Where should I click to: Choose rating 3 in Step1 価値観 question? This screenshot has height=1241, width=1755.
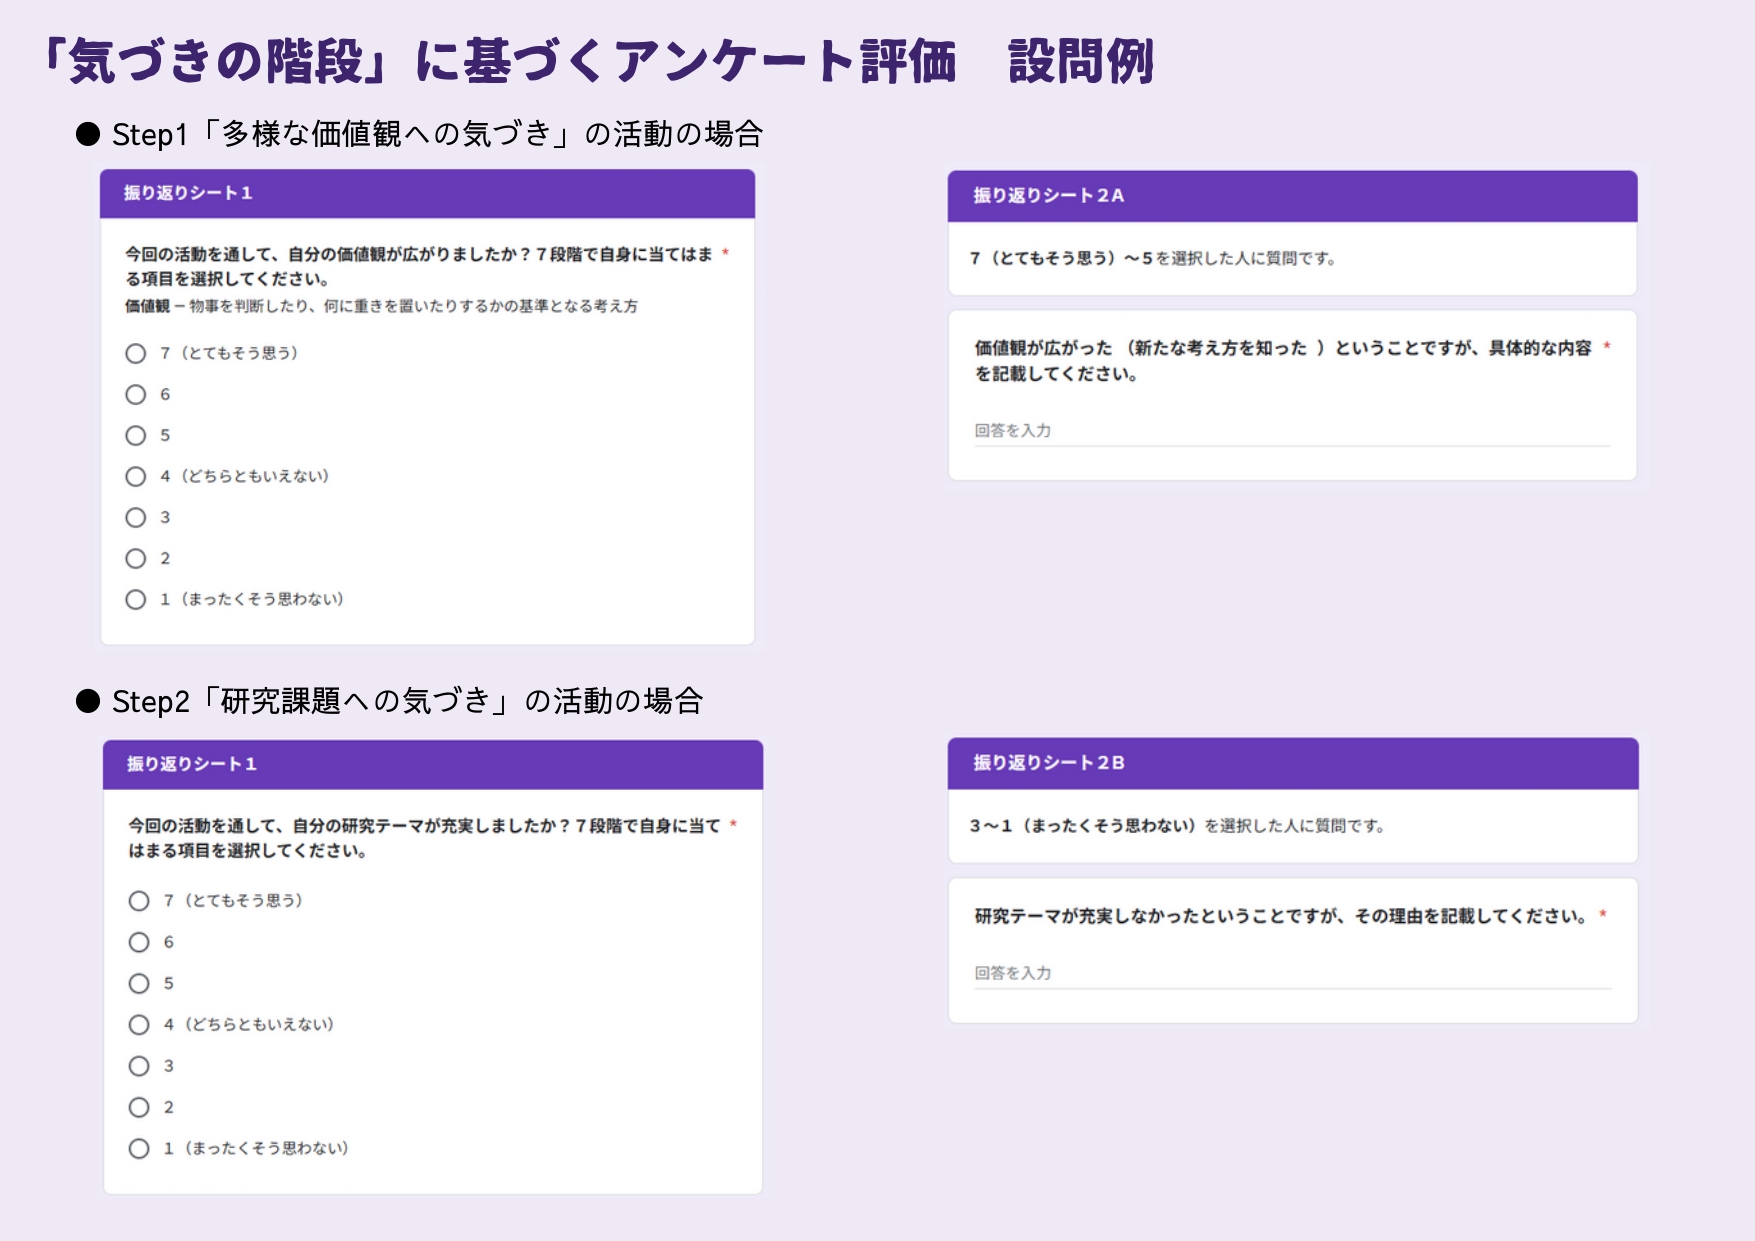pos(136,518)
